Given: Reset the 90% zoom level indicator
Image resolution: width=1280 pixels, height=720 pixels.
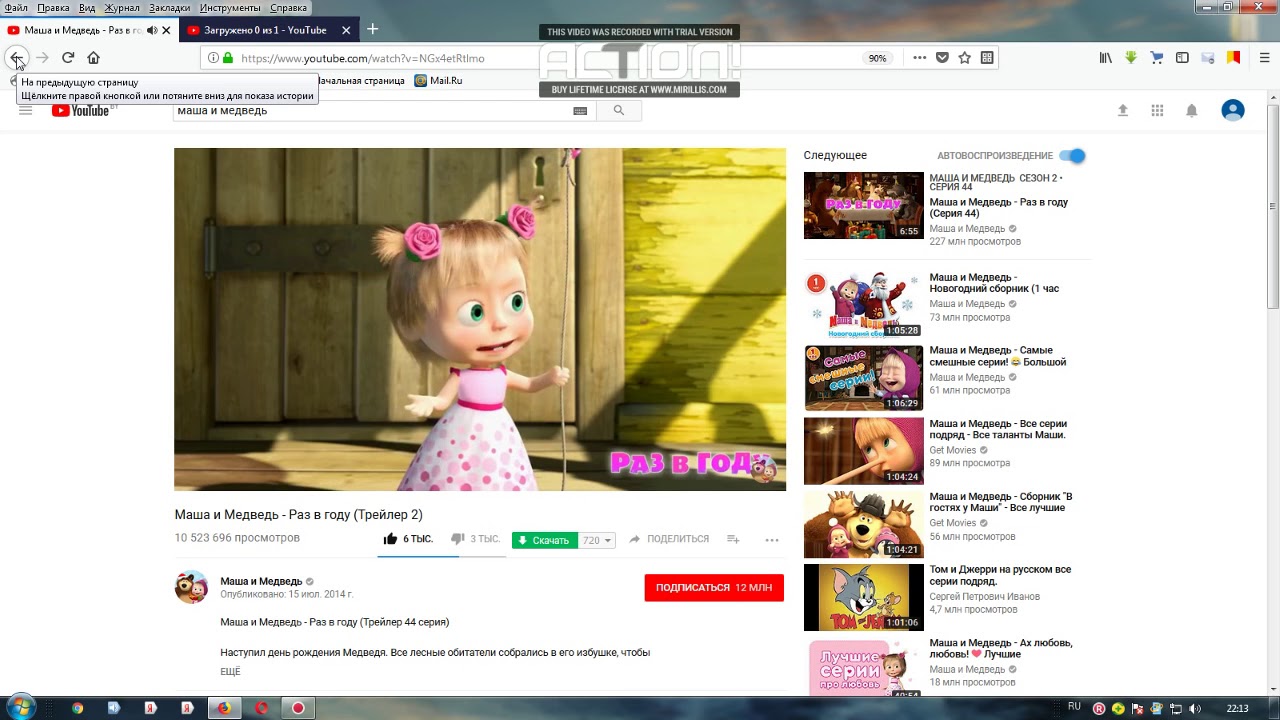Looking at the screenshot, I should tap(877, 58).
